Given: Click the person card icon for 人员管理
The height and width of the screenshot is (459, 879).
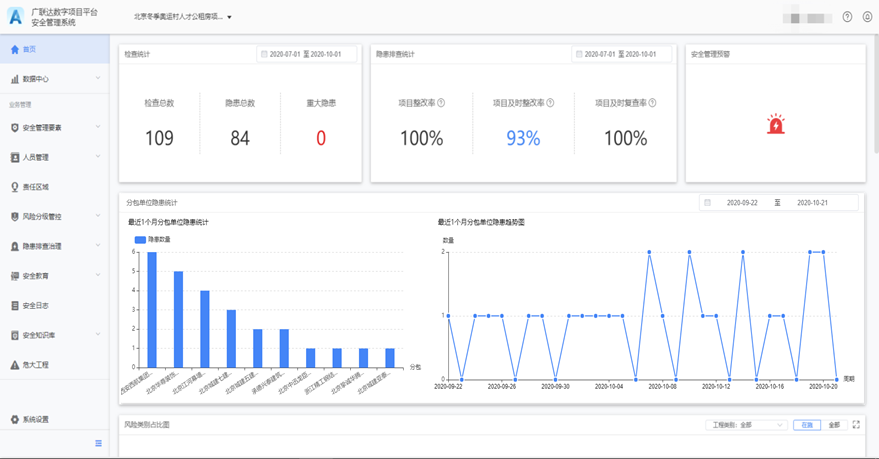Looking at the screenshot, I should pos(15,157).
